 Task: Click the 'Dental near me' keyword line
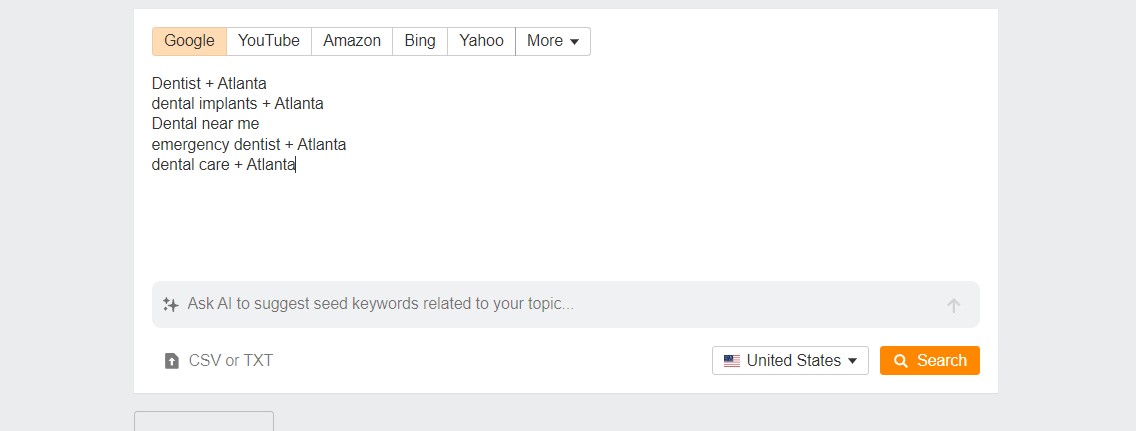click(206, 124)
